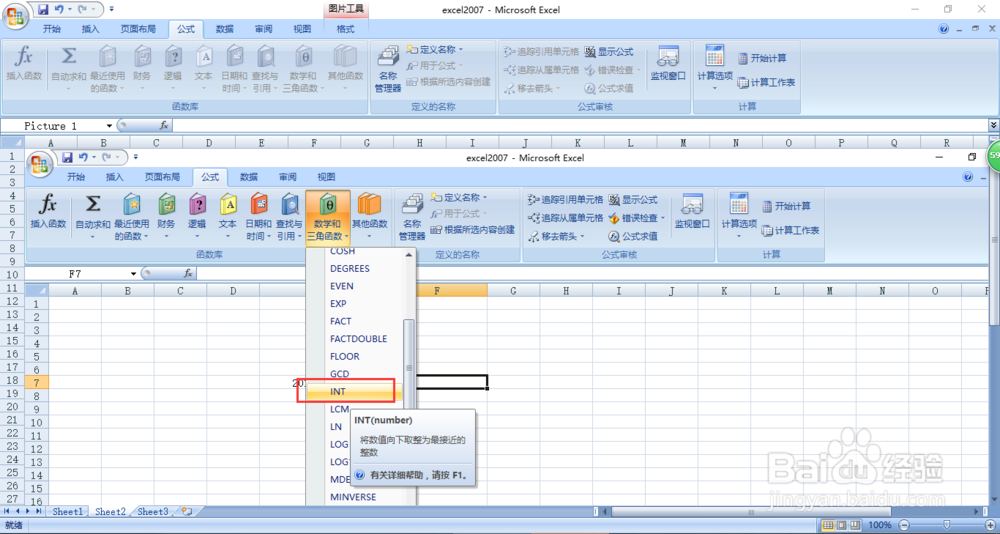Image resolution: width=1000 pixels, height=534 pixels.
Task: Select DEGREES in the pictured function list
Action: 349,269
